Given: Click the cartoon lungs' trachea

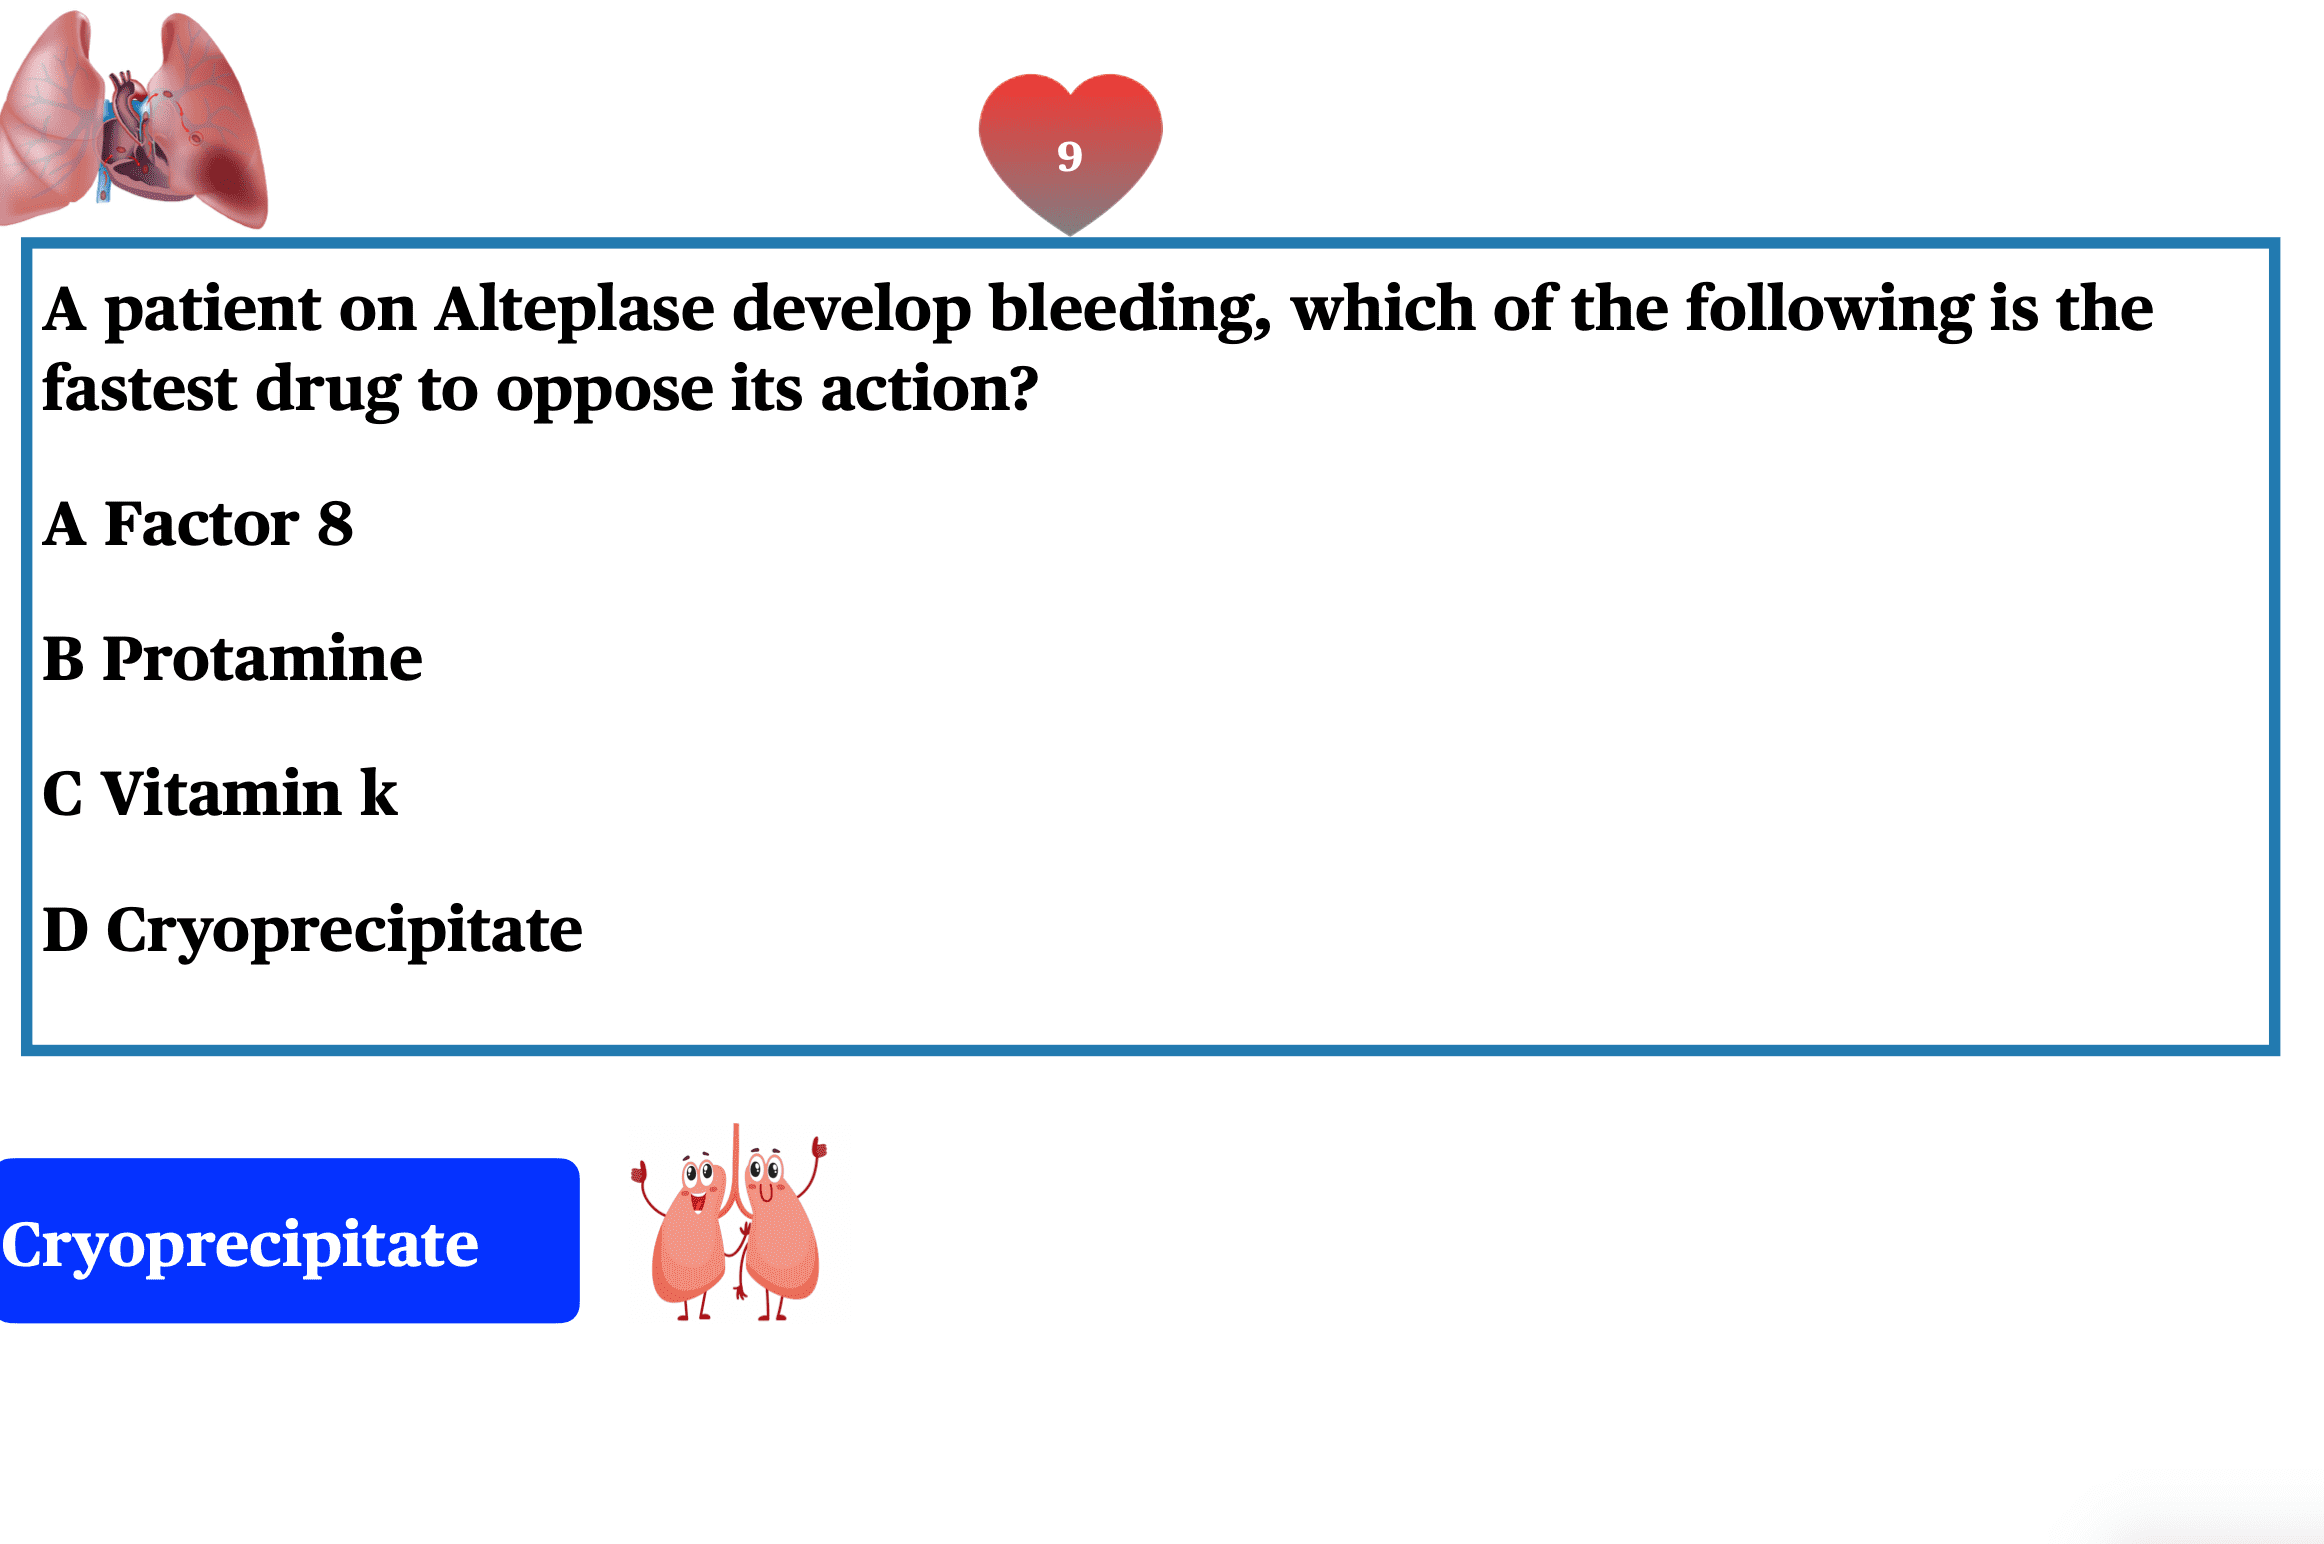Looking at the screenshot, I should coord(737,1170).
